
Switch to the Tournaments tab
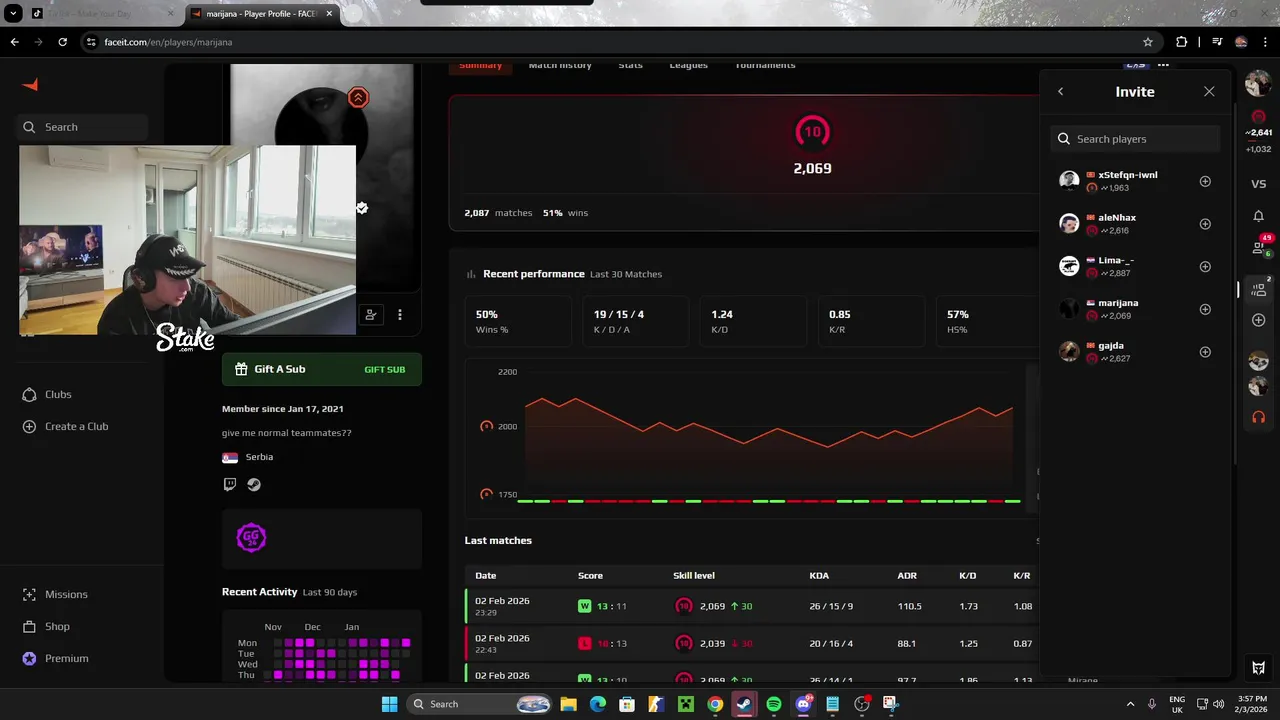coord(765,65)
